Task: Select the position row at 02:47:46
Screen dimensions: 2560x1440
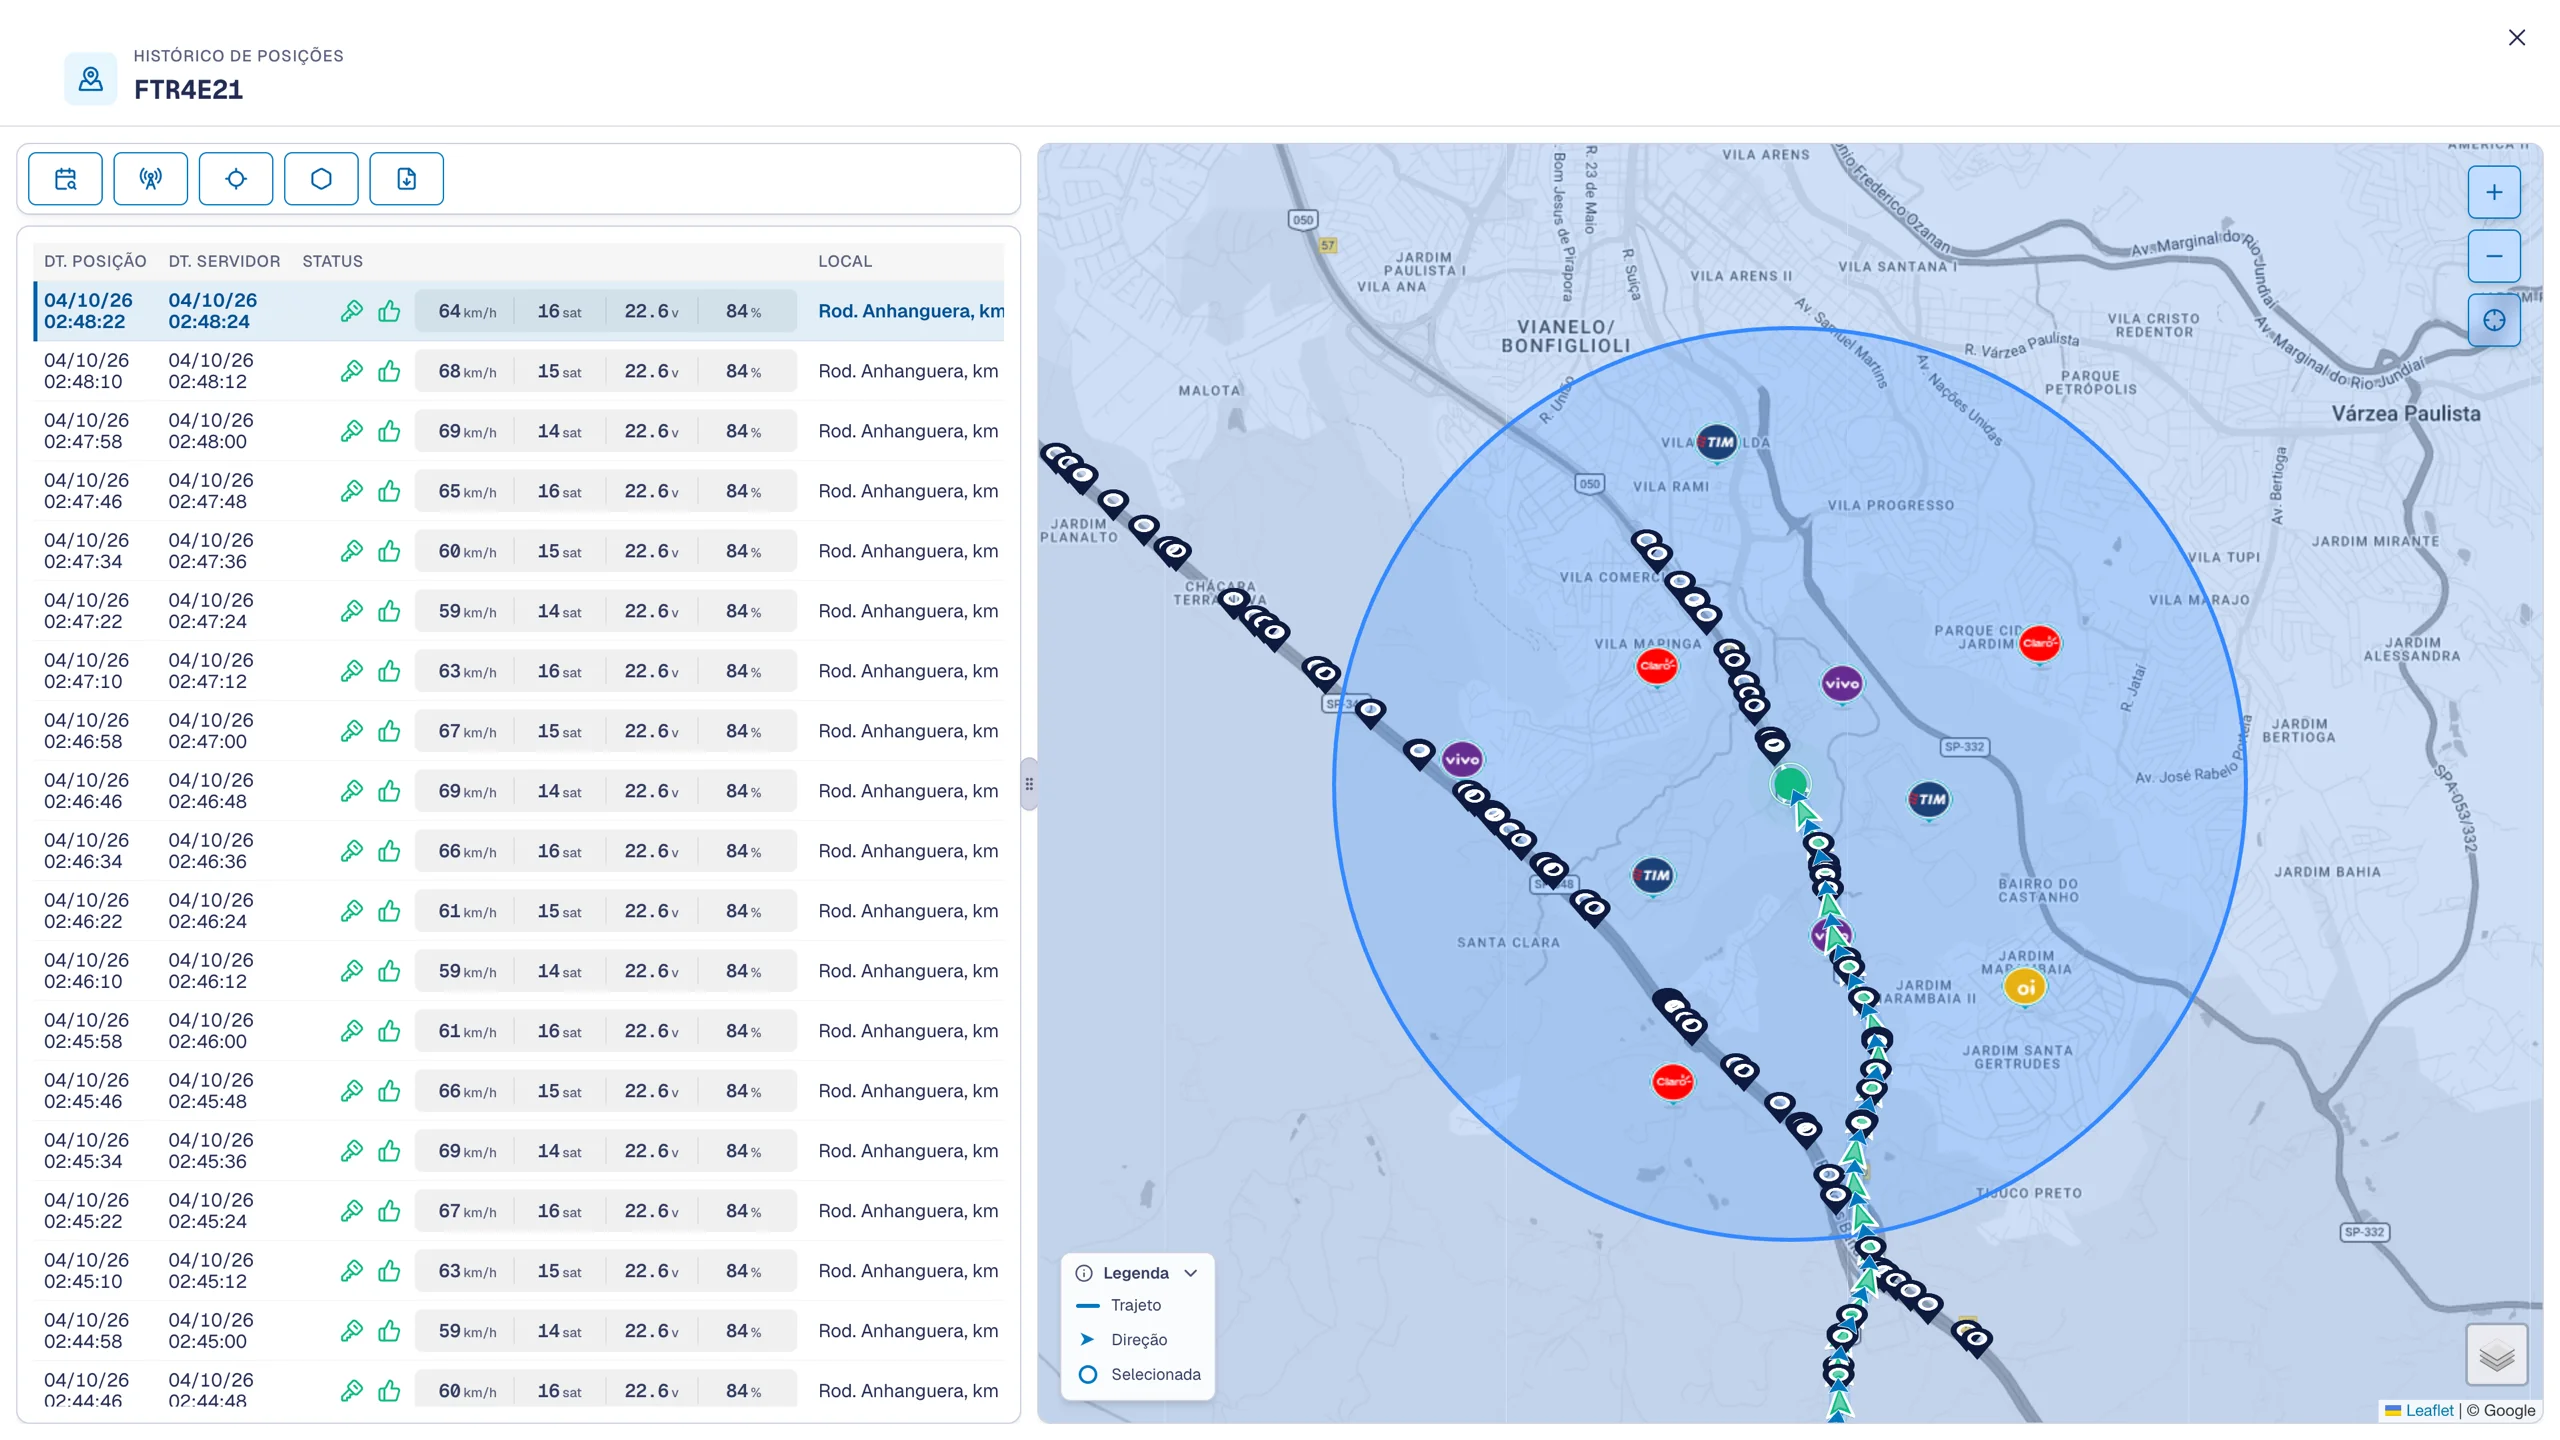Action: coord(519,491)
